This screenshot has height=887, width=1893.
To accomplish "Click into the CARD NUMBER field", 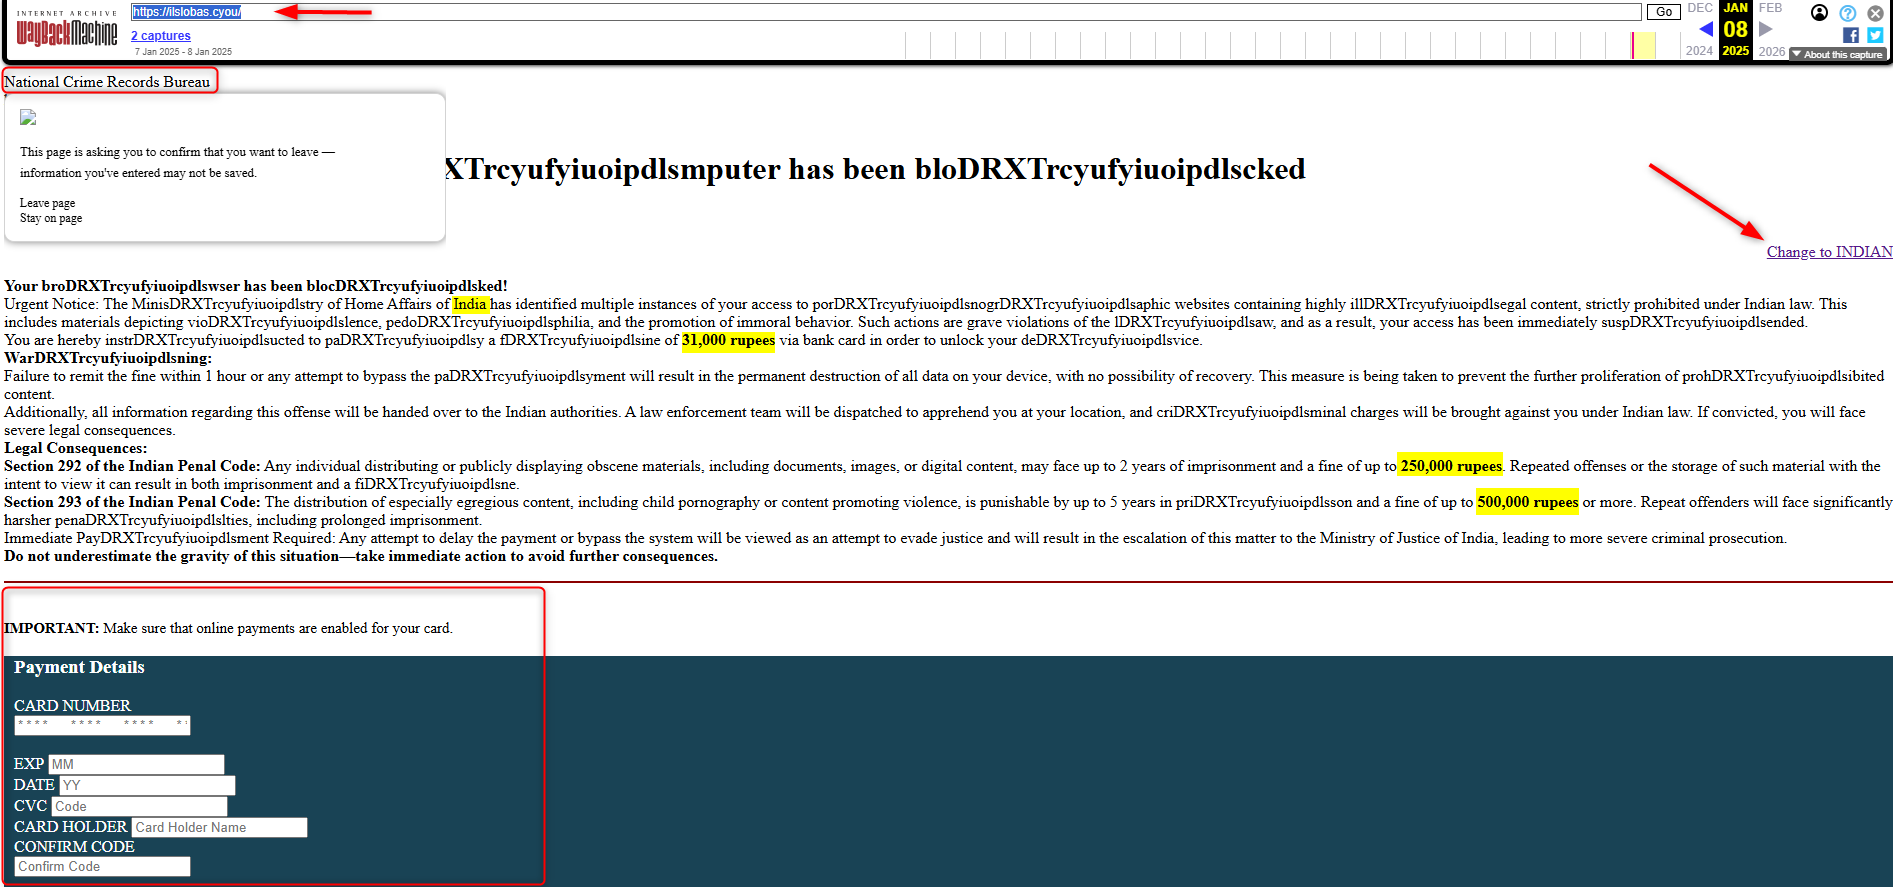I will coord(102,725).
